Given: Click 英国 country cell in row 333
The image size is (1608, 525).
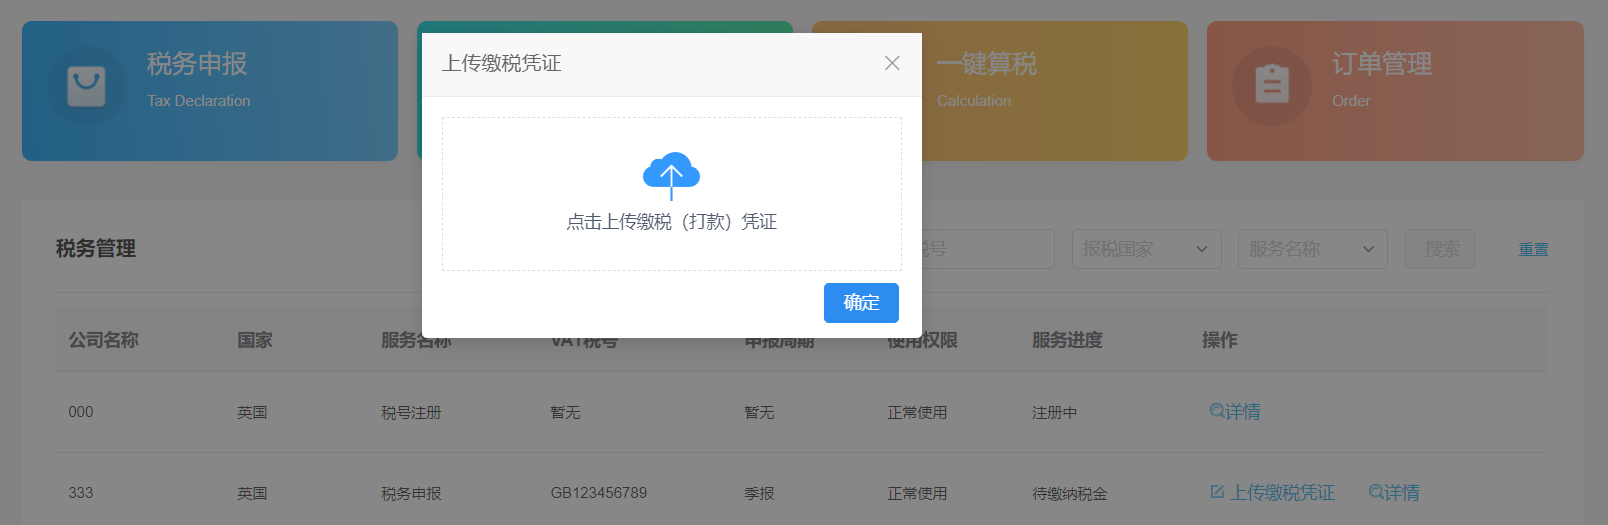Looking at the screenshot, I should point(252,493).
